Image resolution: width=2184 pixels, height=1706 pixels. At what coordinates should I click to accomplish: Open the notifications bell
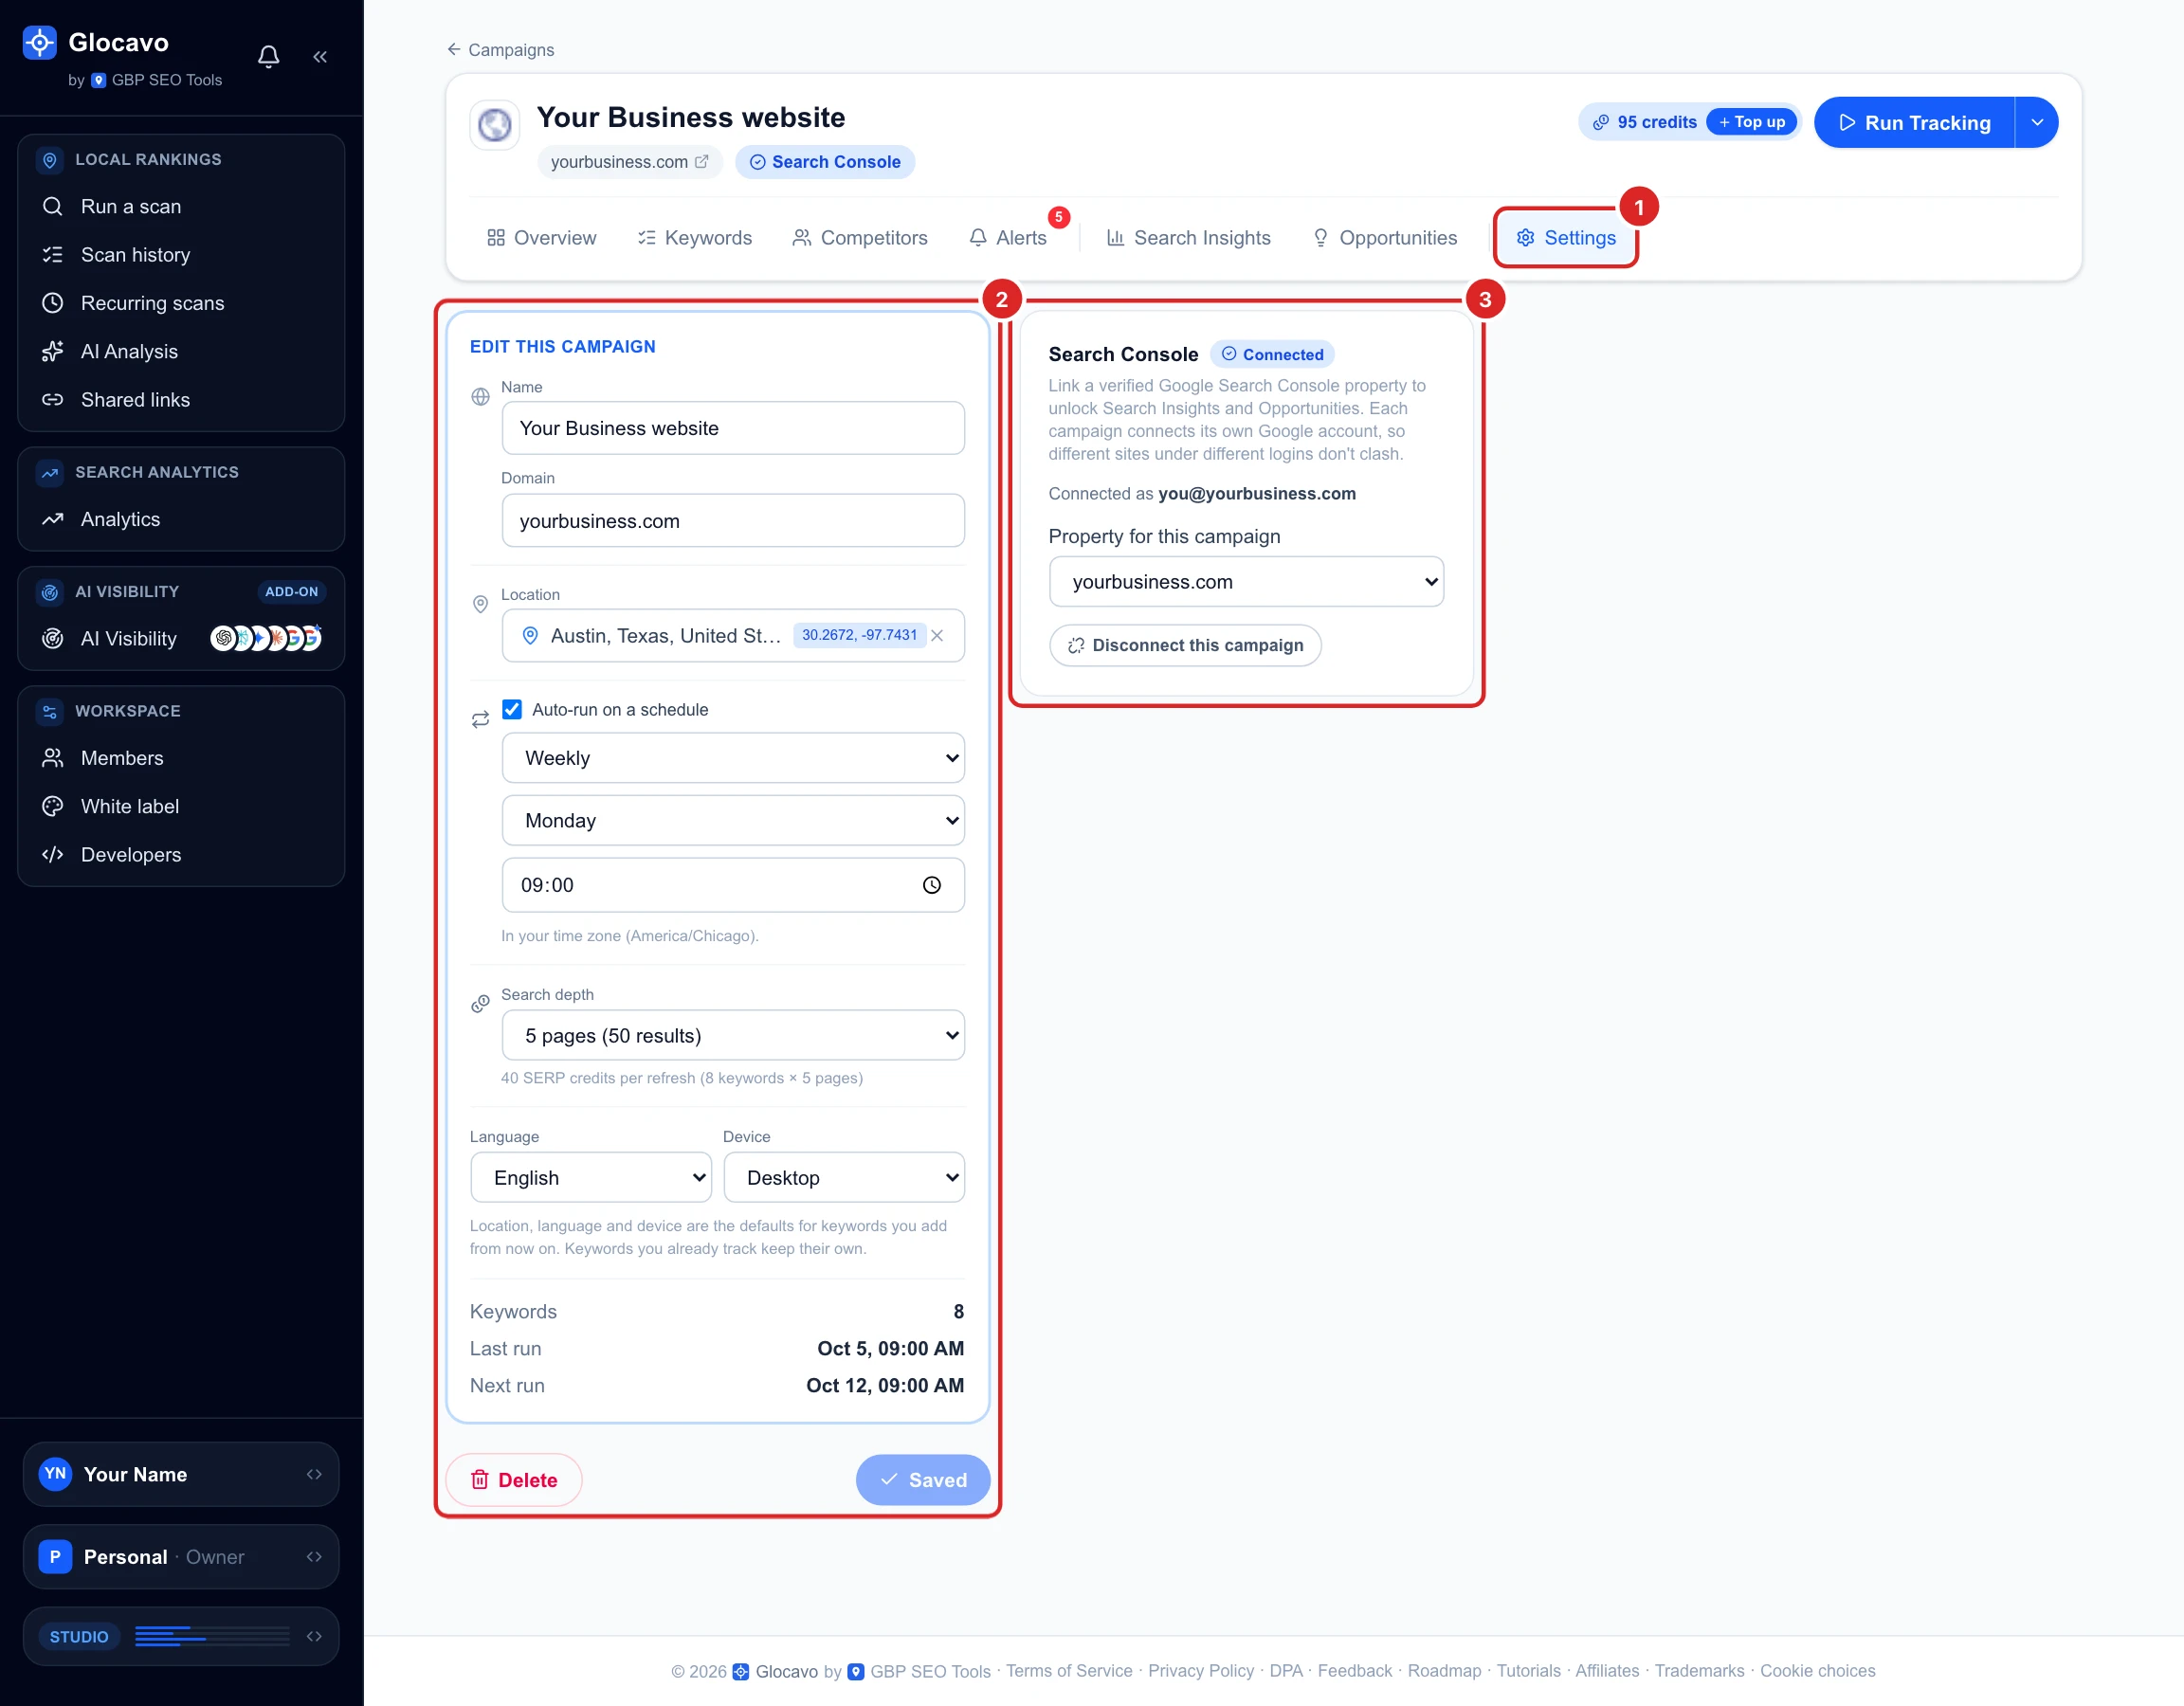(268, 57)
